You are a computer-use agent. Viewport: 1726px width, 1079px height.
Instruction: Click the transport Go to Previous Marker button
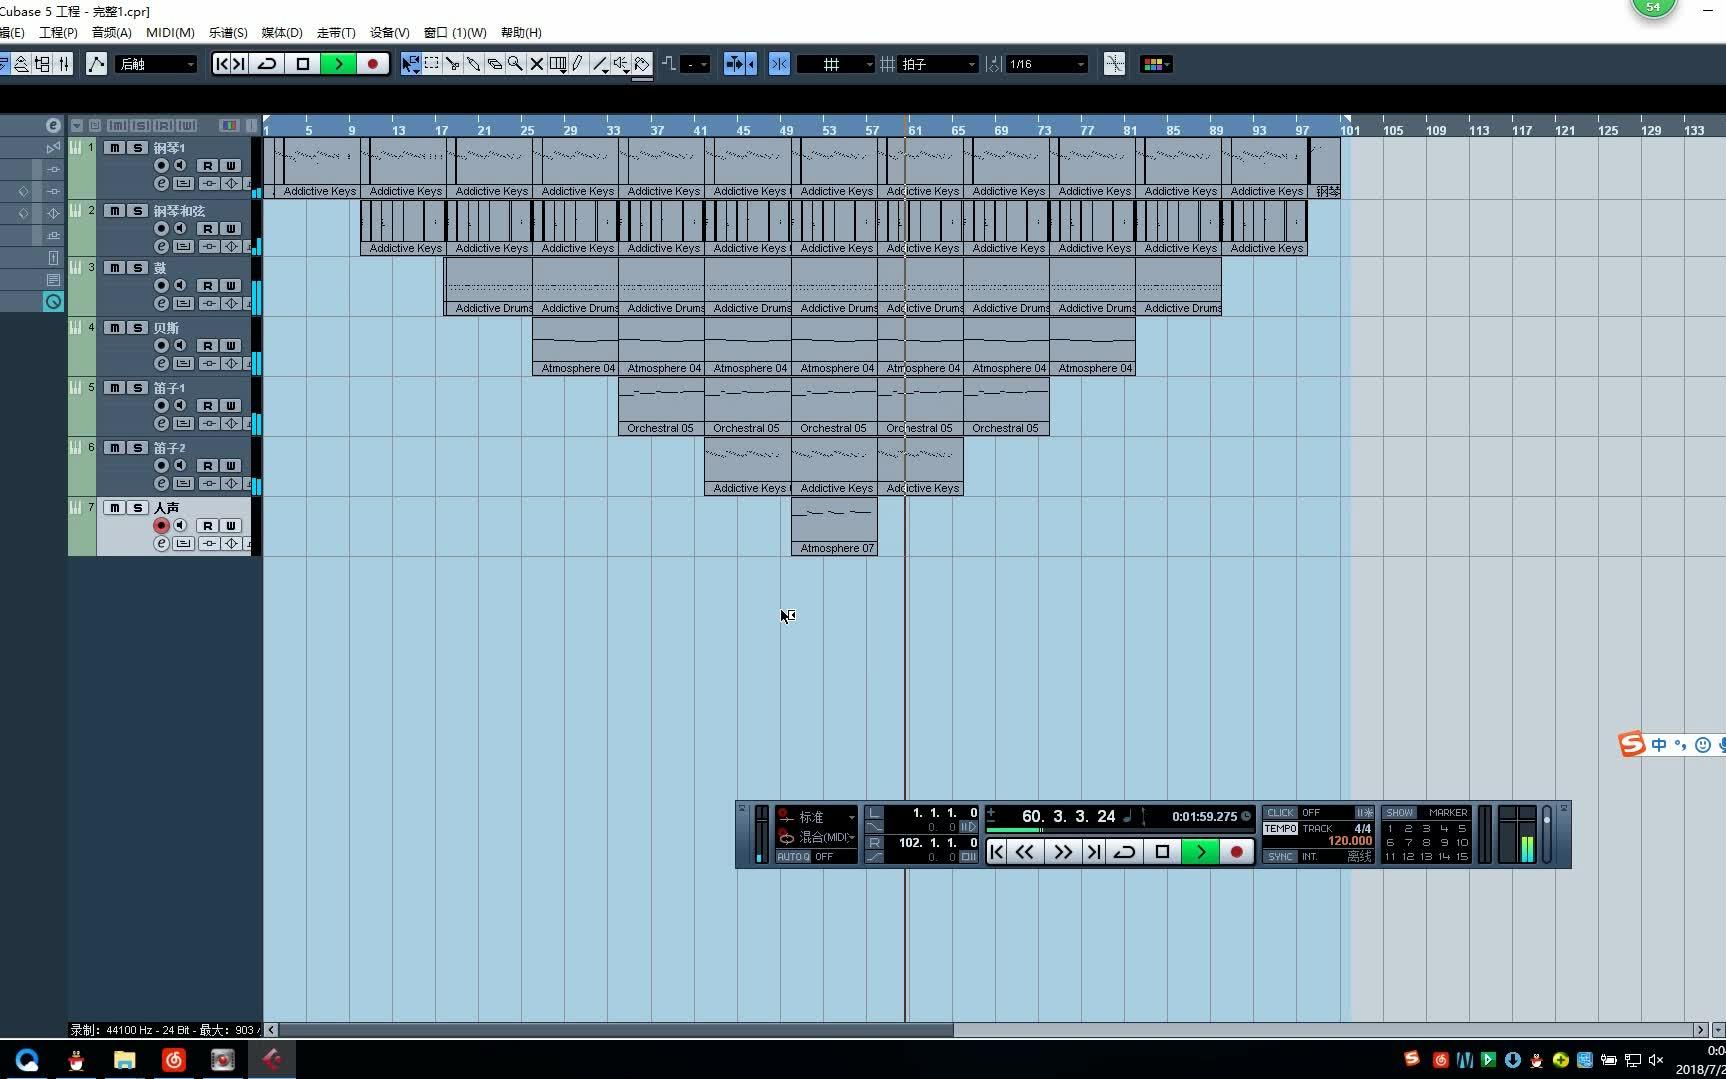click(x=997, y=852)
